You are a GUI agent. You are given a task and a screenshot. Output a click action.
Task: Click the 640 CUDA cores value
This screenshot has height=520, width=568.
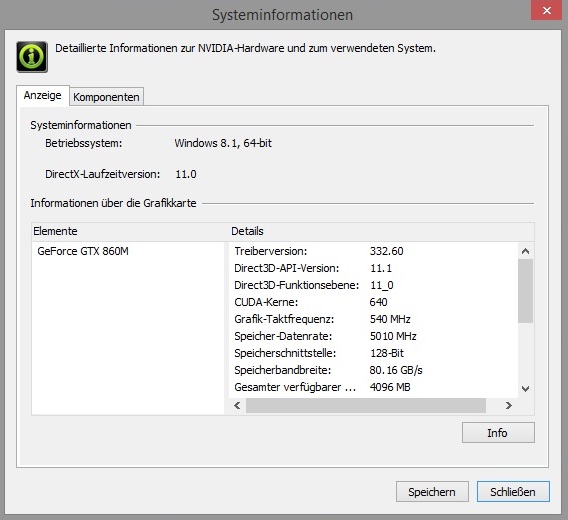379,302
